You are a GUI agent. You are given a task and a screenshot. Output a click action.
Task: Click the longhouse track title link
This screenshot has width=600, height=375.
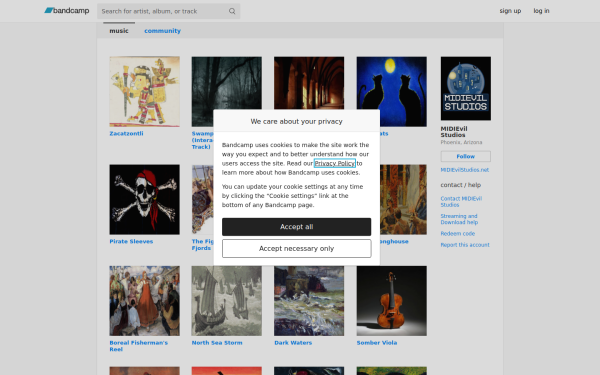[394, 241]
